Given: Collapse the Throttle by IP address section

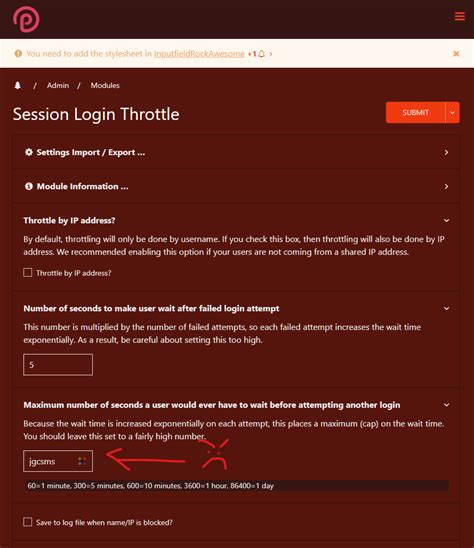Looking at the screenshot, I should [x=446, y=221].
